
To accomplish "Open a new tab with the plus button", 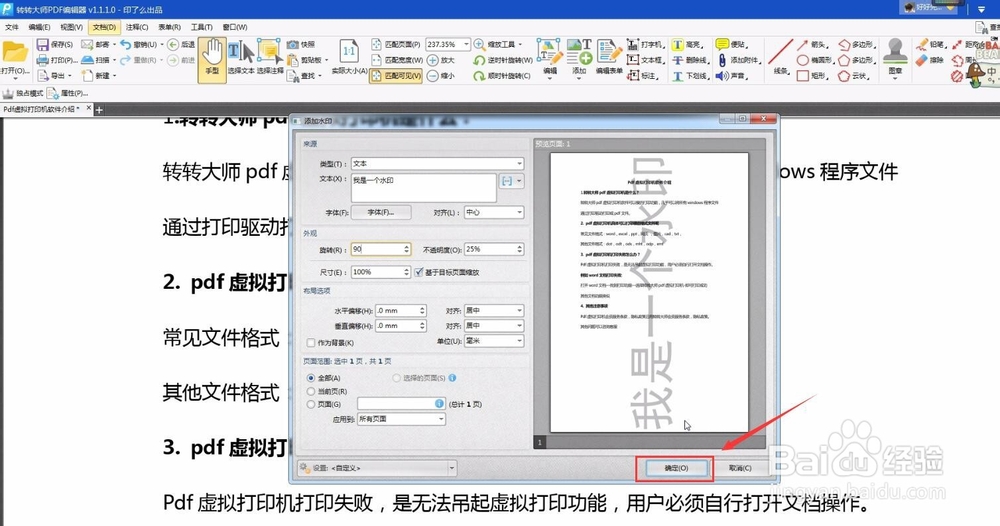I will click(x=99, y=110).
